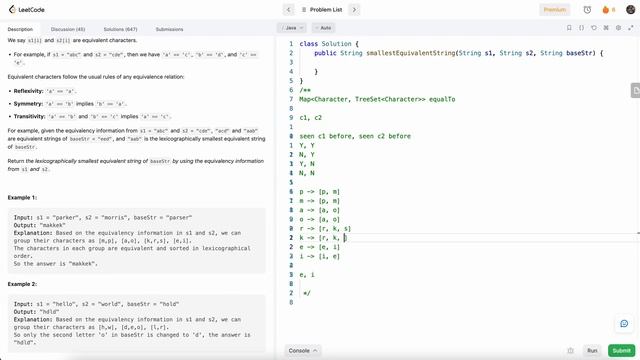Go to the previous problem arrow
Image resolution: width=640 pixels, height=360 pixels.
[289, 9]
